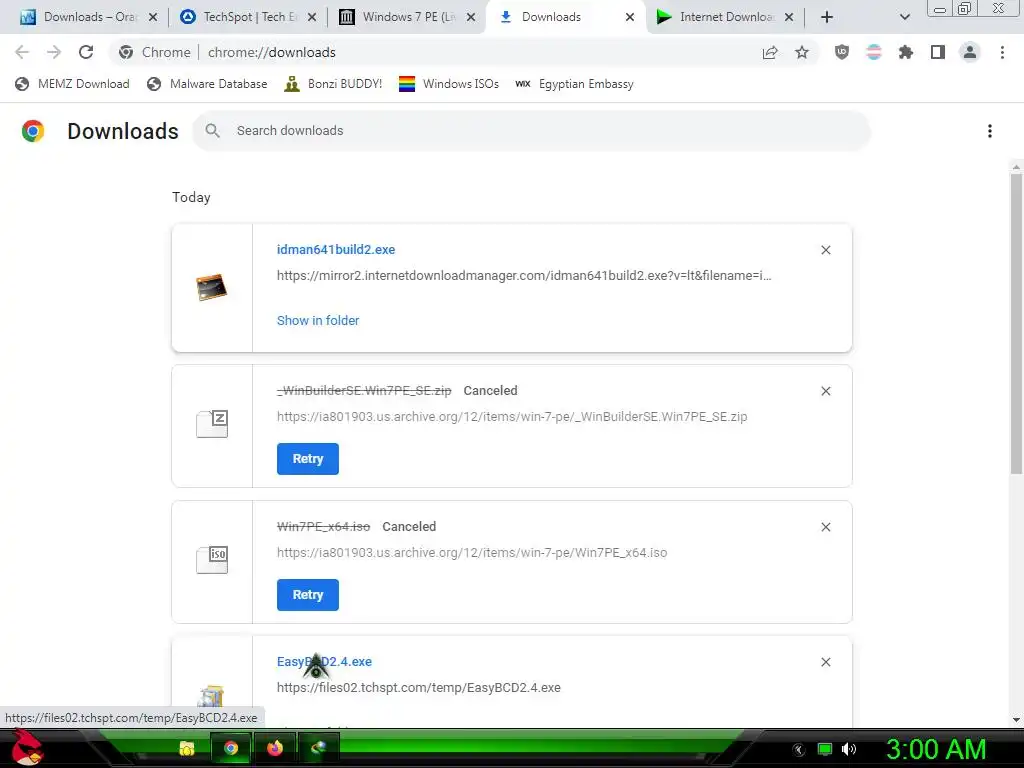Screen dimensions: 1024x768
Task: Click the archive.org WinBuilderSE zip URL
Action: click(512, 417)
